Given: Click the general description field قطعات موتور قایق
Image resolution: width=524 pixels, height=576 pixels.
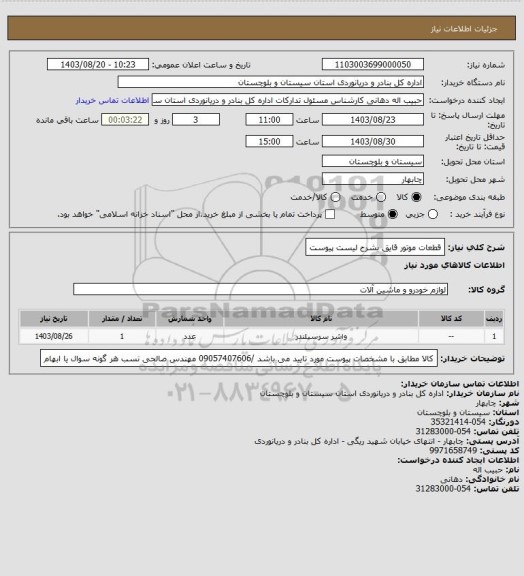Looking at the screenshot, I should pos(375,247).
